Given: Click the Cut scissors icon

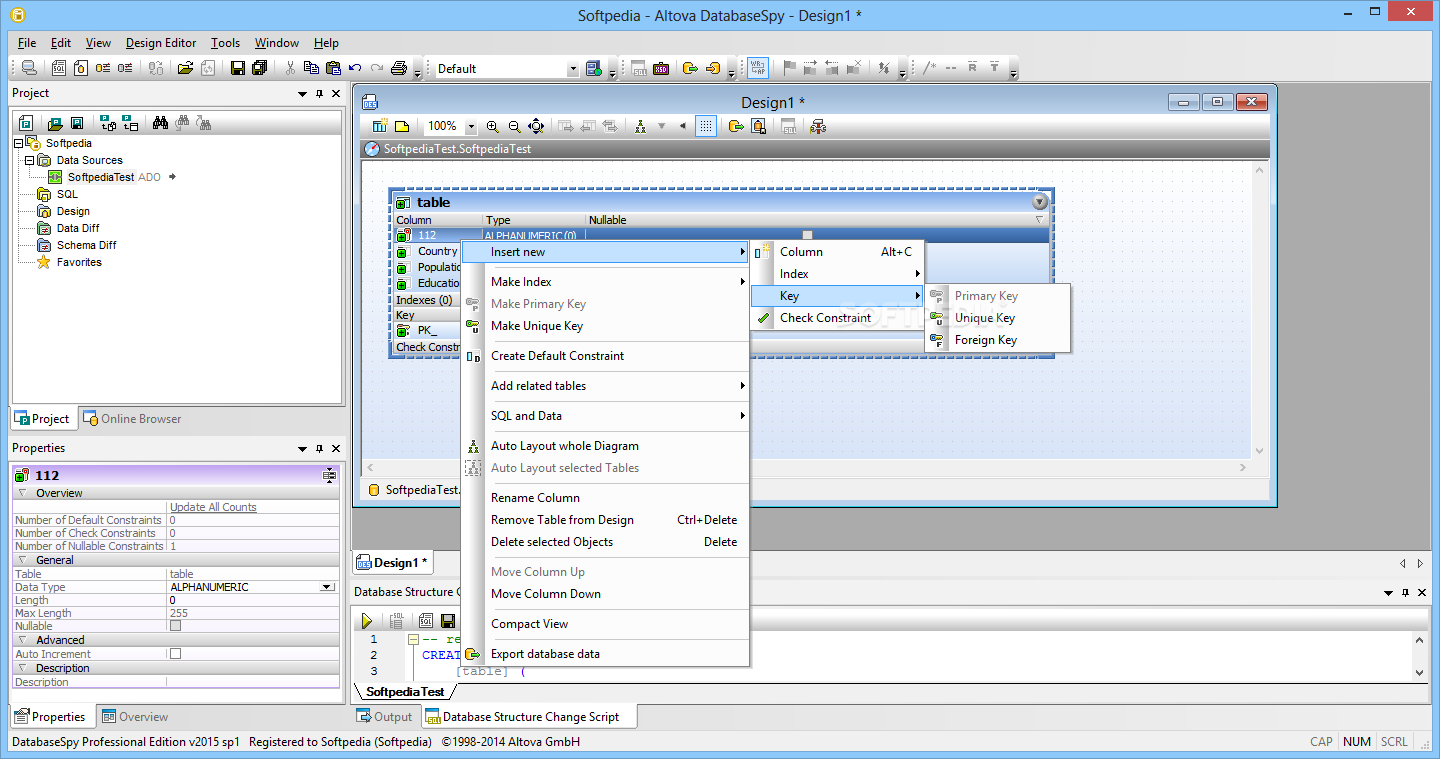Looking at the screenshot, I should coord(290,68).
